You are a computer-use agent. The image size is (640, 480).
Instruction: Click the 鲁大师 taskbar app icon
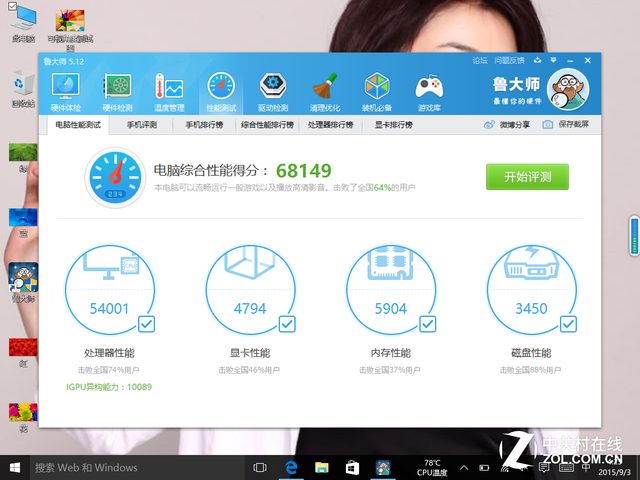[383, 468]
